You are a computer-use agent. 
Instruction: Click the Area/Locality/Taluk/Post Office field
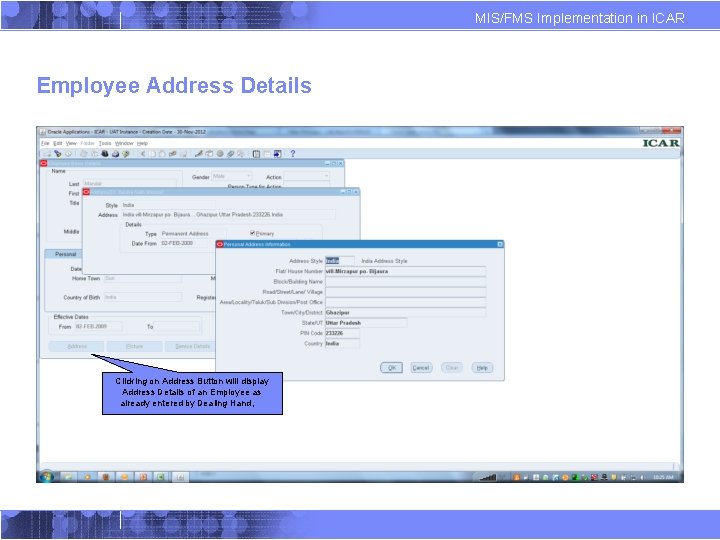pyautogui.click(x=405, y=302)
